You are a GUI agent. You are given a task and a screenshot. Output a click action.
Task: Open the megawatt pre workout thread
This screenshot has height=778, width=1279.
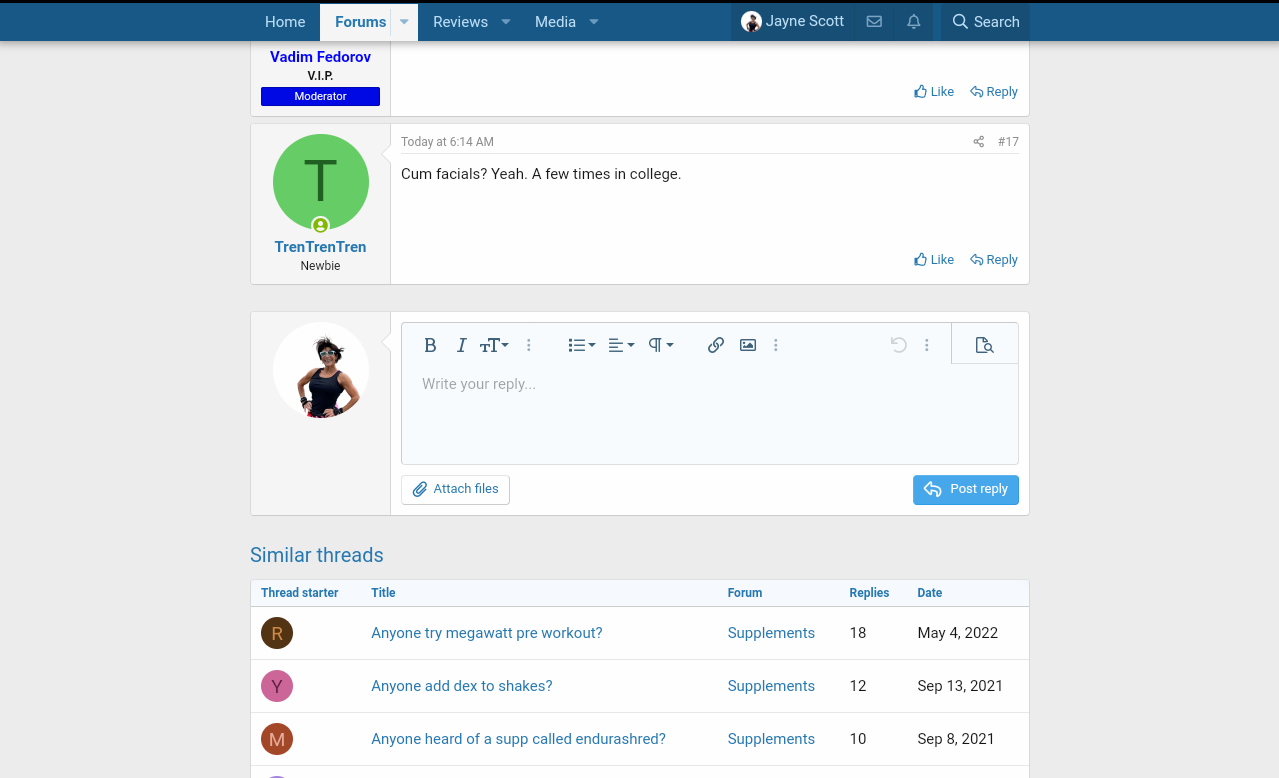coord(486,633)
